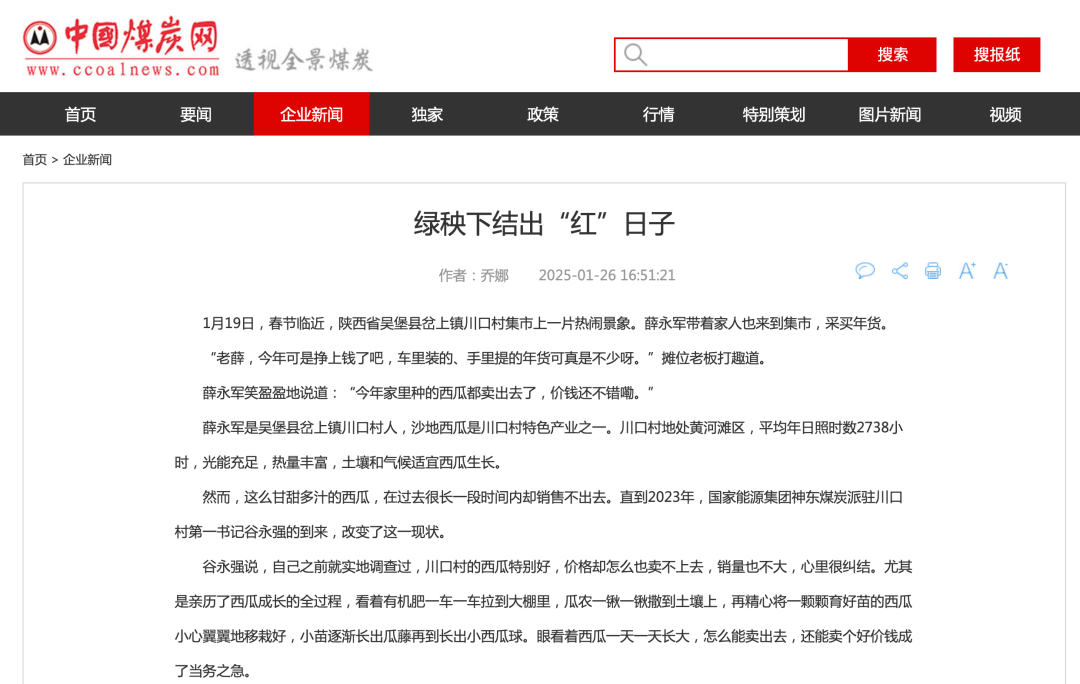1080x684 pixels.
Task: Open the 要闻 navigation tab
Action: [x=196, y=114]
